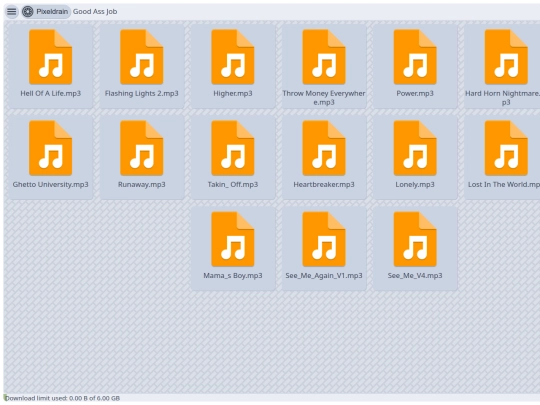Open the Flashing Lights 2.mp3 file icon
Image resolution: width=540 pixels, height=405 pixels.
pos(142,57)
